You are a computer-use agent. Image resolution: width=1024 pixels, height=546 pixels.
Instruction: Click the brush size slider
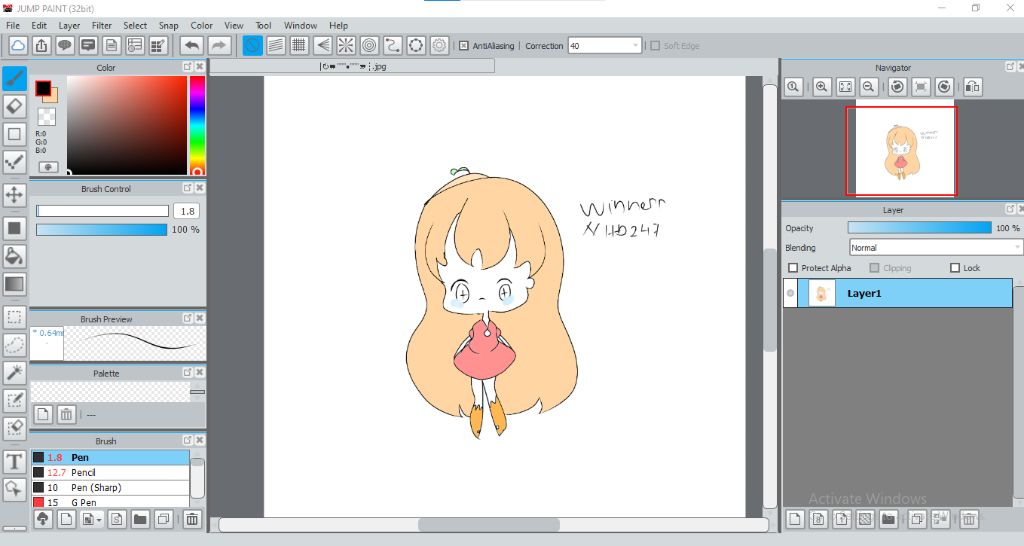[103, 211]
